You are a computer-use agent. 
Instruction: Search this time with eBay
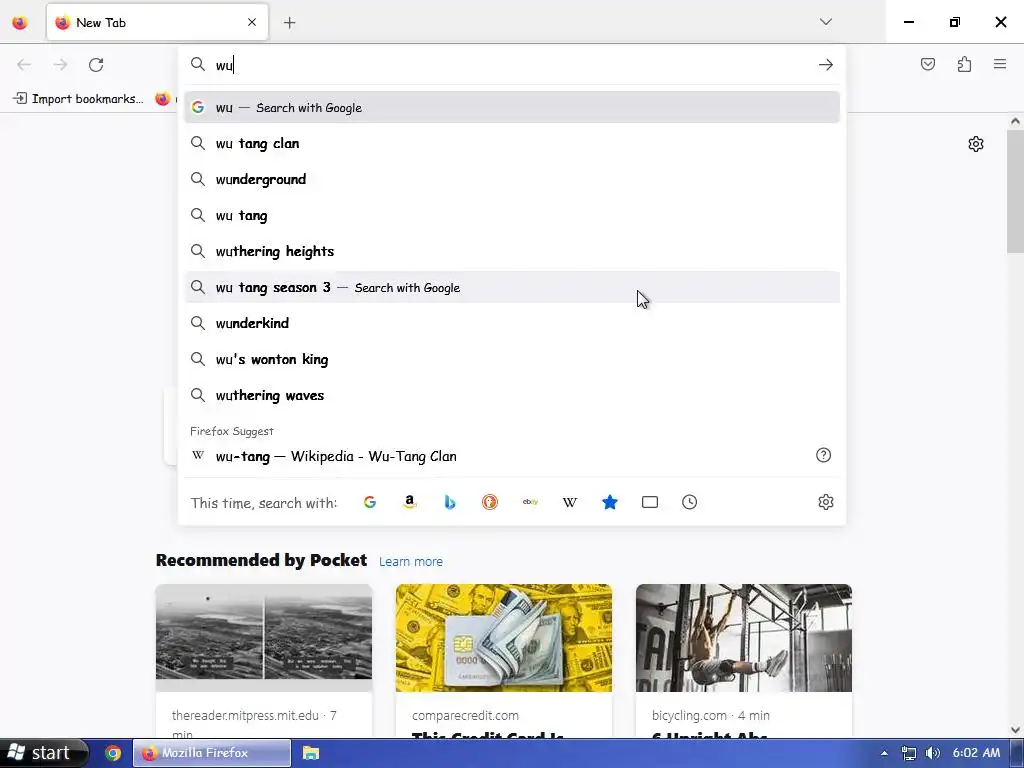click(530, 502)
